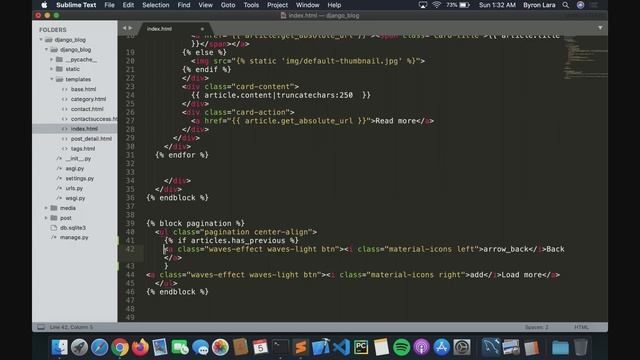The image size is (640, 360).
Task: Open manage.py in the sidebar
Action: coord(74,237)
